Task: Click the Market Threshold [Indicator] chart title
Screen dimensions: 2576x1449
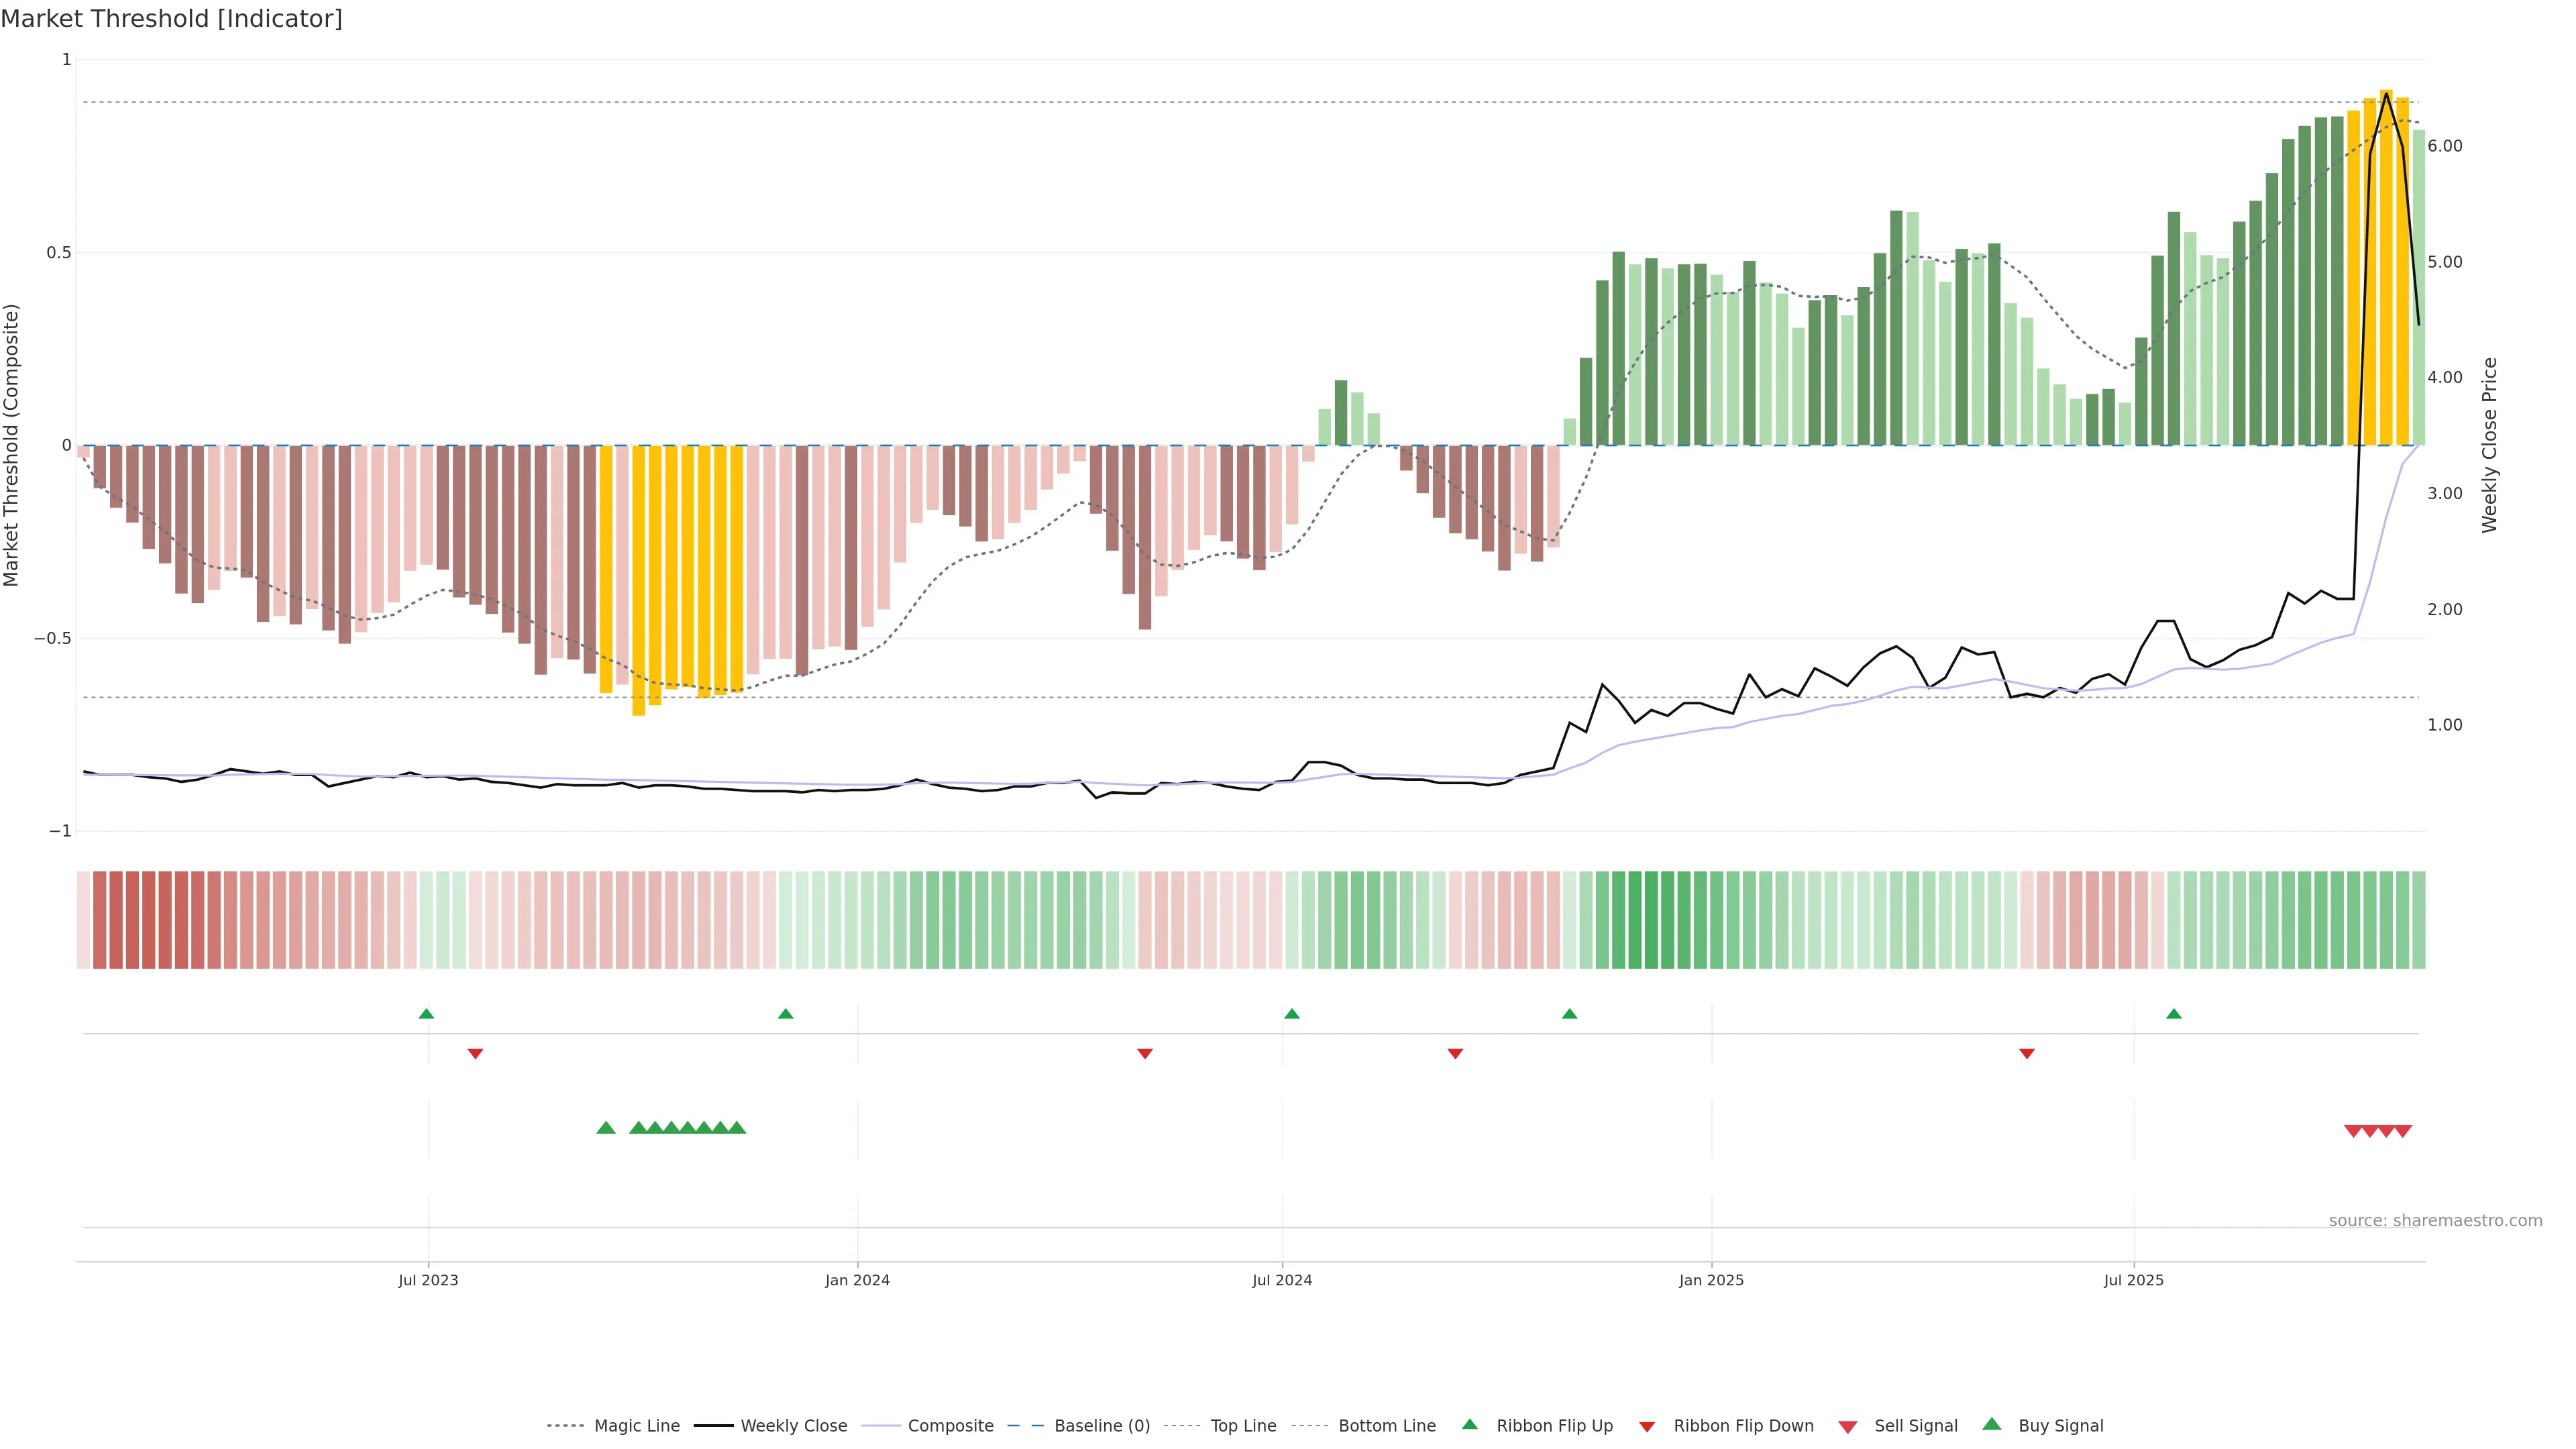Action: [x=171, y=19]
